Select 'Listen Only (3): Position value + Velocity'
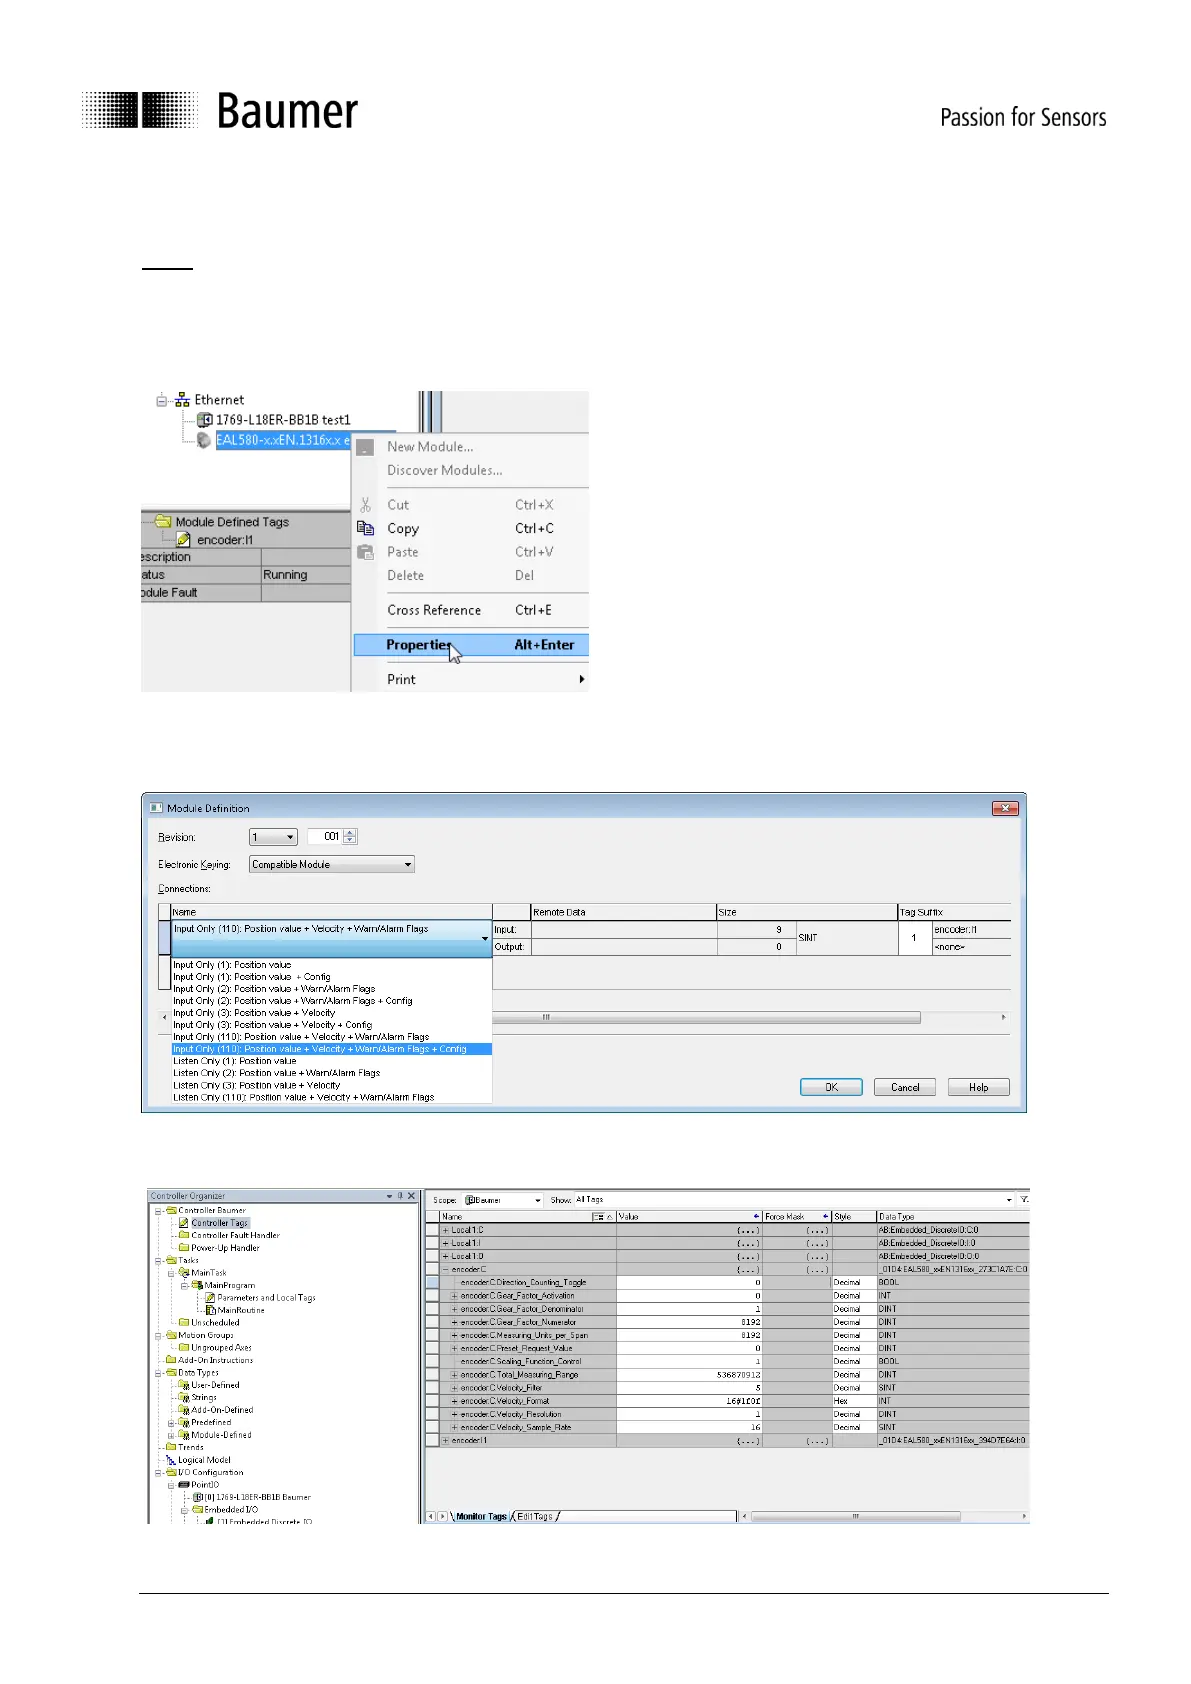Screen dimensions: 1191x1684 [x=257, y=1085]
